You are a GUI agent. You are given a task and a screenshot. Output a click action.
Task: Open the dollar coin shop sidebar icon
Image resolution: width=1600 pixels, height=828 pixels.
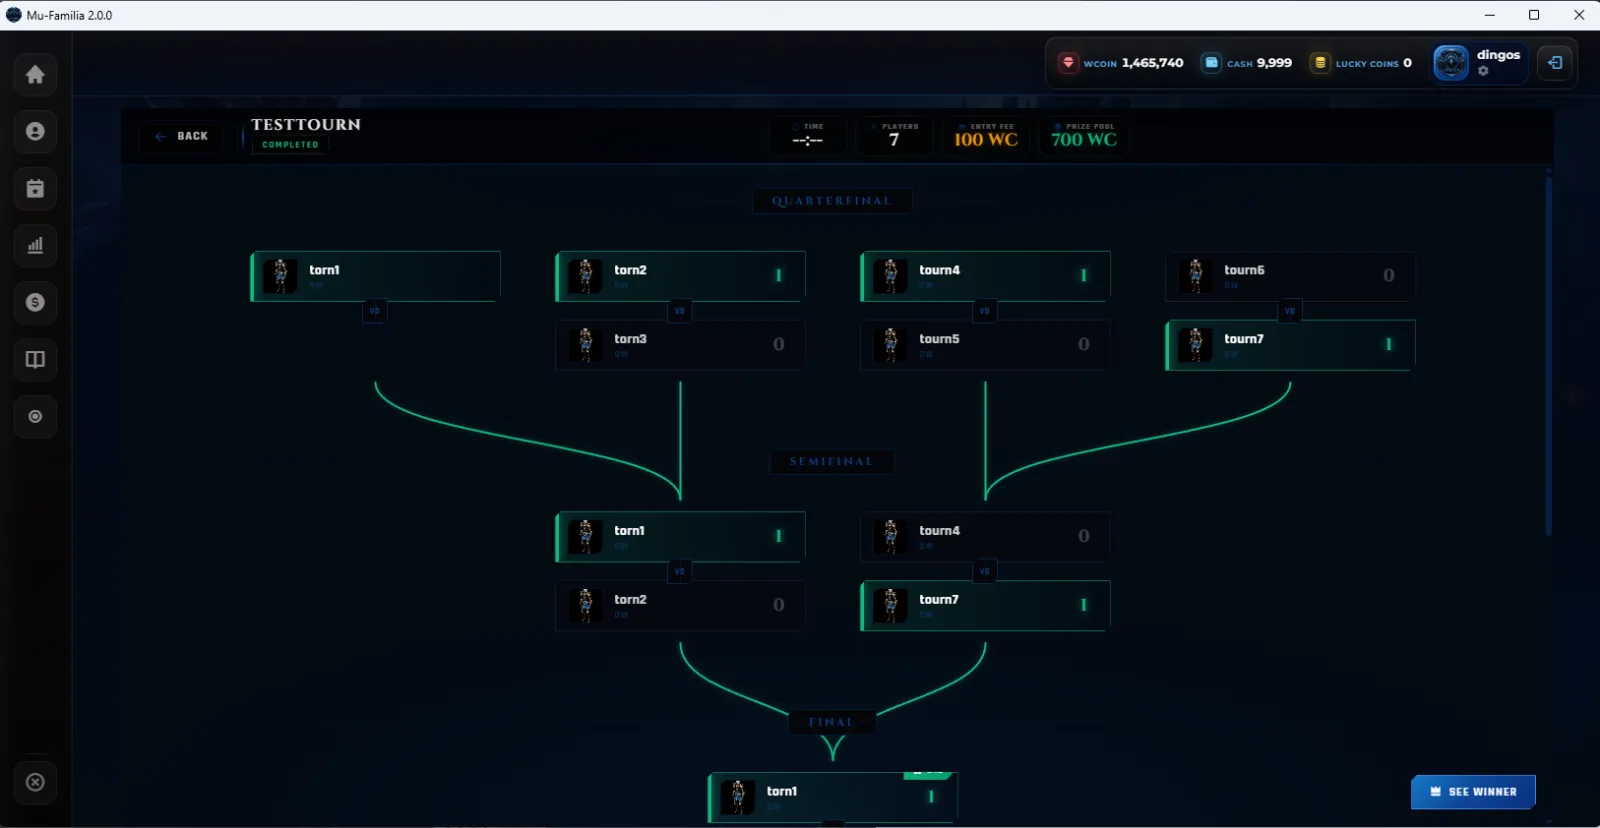pyautogui.click(x=35, y=303)
